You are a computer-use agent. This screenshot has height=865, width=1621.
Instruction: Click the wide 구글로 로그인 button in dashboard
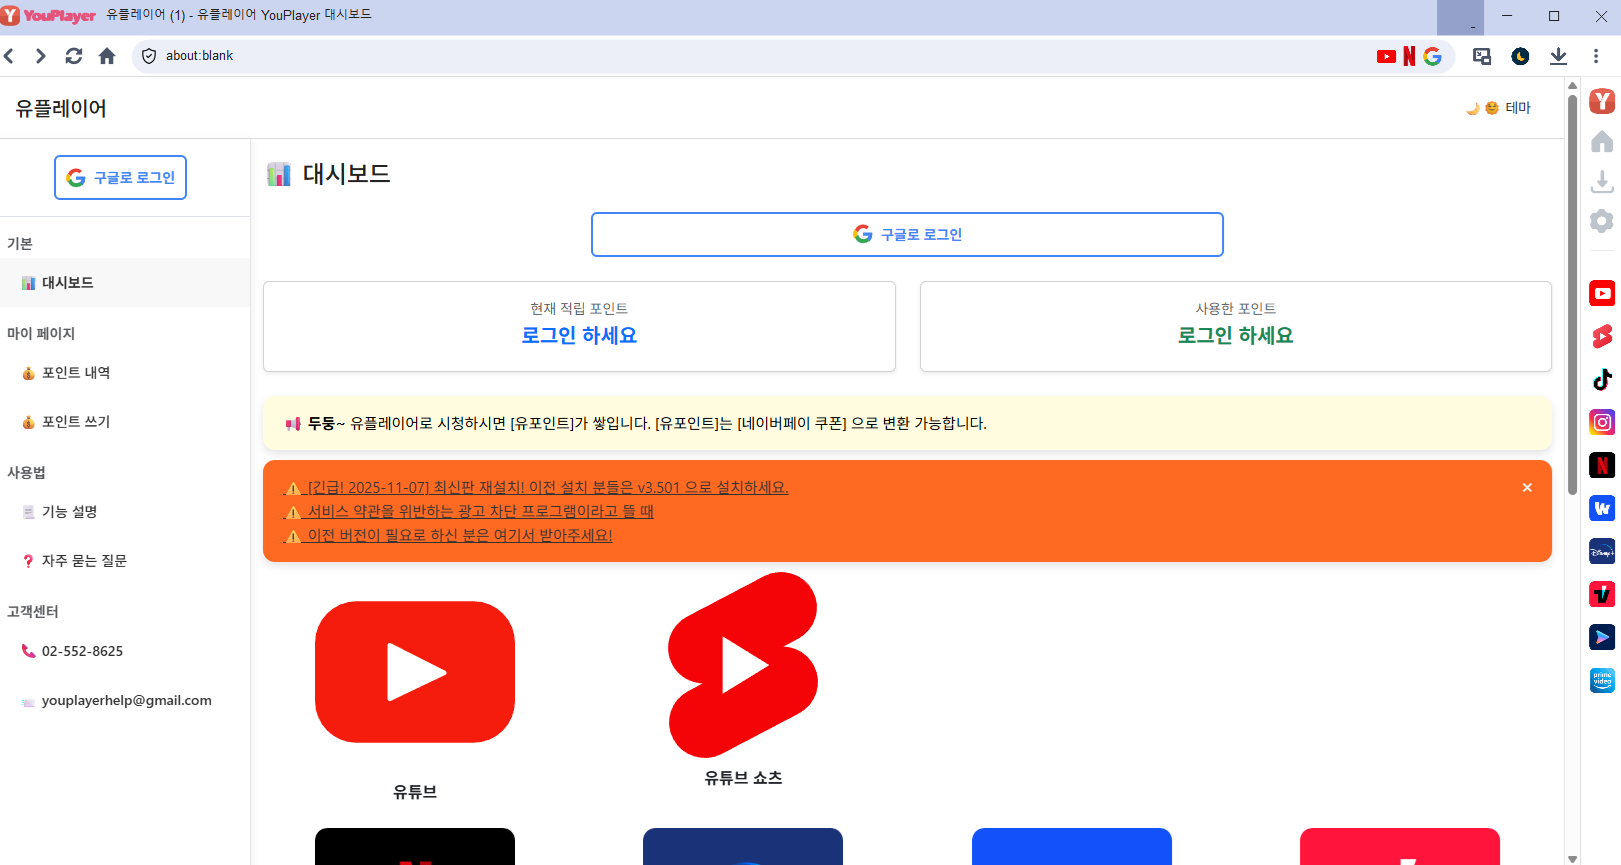click(x=907, y=234)
